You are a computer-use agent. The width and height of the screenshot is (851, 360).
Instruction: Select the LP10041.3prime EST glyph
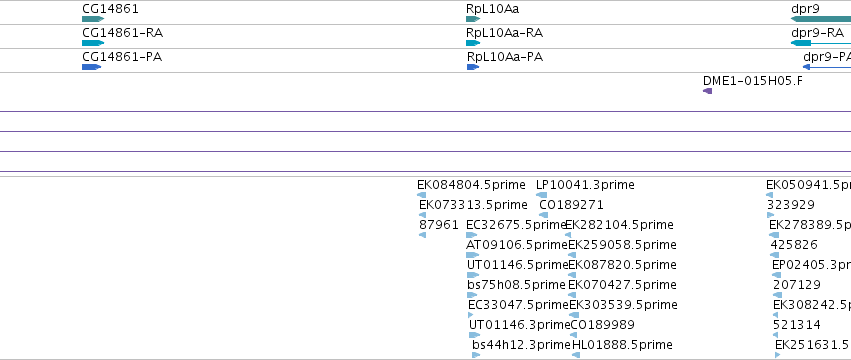542,195
